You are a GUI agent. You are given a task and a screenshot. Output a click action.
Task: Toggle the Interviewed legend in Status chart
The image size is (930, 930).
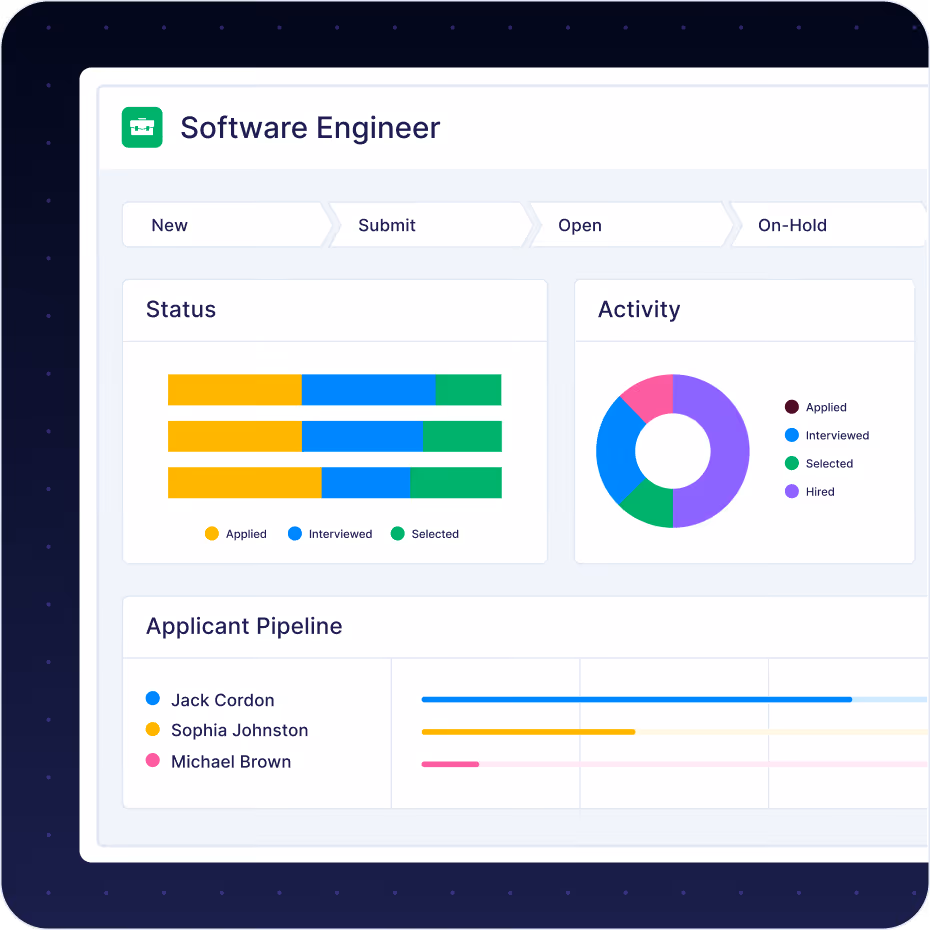coord(330,534)
